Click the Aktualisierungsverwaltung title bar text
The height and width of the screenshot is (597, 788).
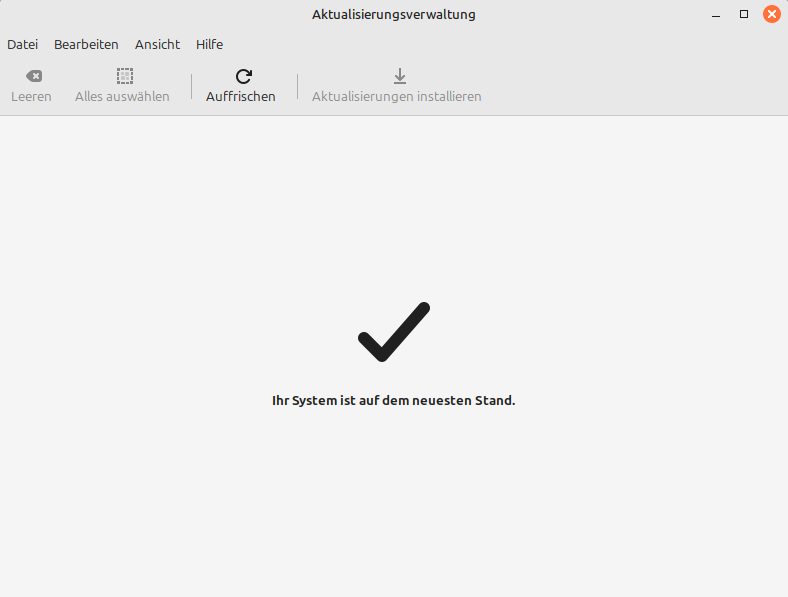[393, 15]
